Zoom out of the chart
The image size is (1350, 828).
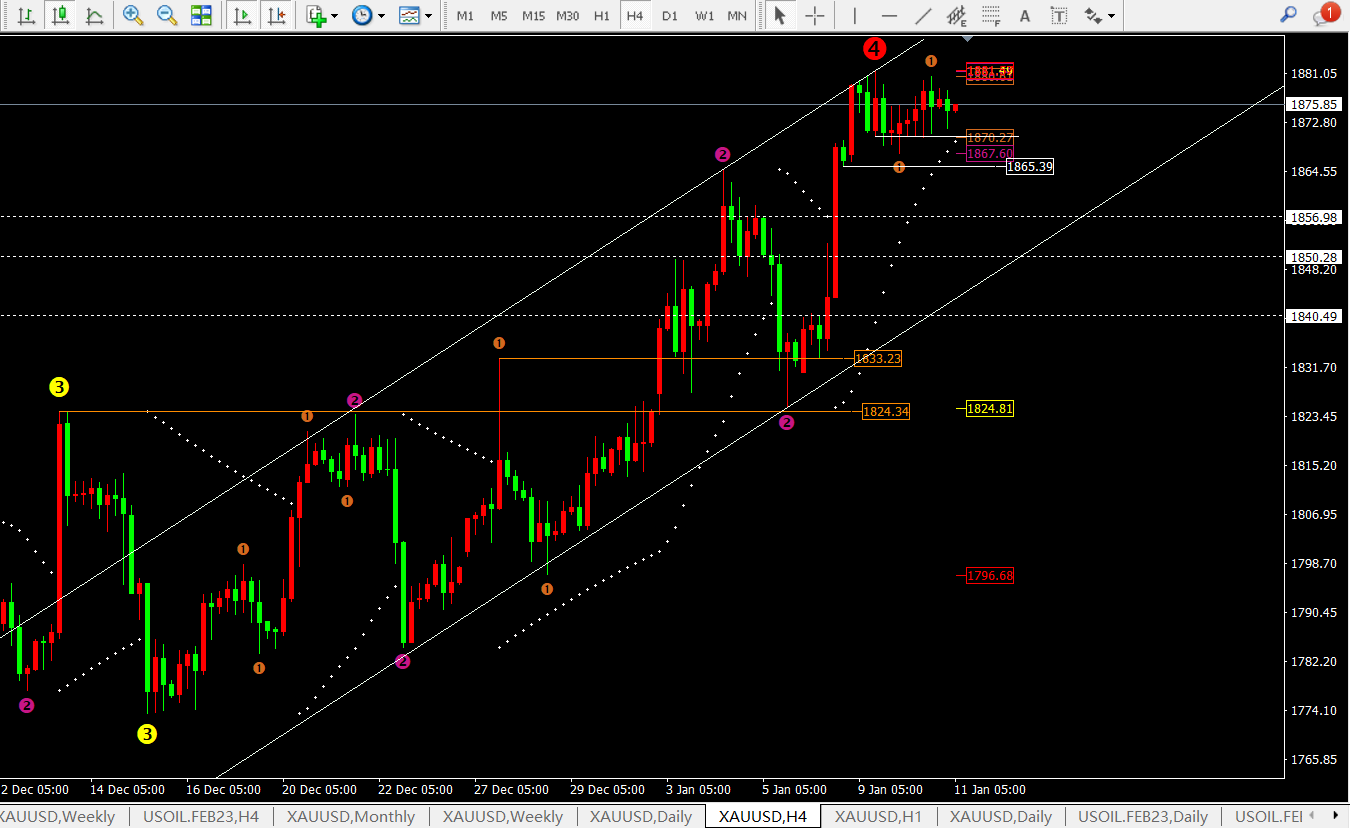click(x=167, y=15)
